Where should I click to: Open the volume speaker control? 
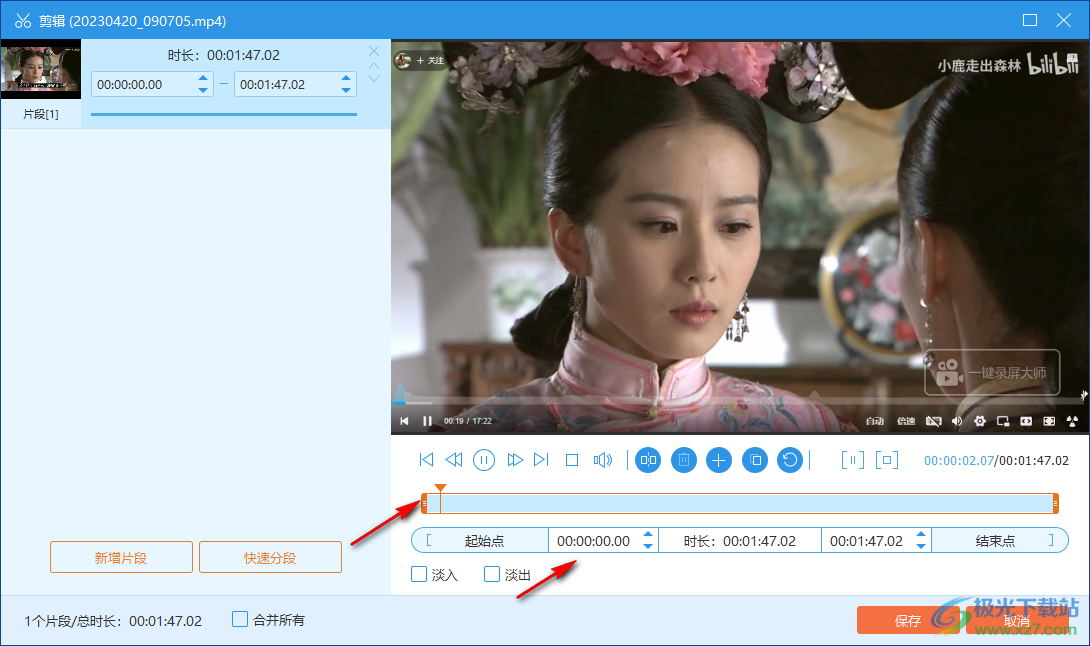coord(603,460)
